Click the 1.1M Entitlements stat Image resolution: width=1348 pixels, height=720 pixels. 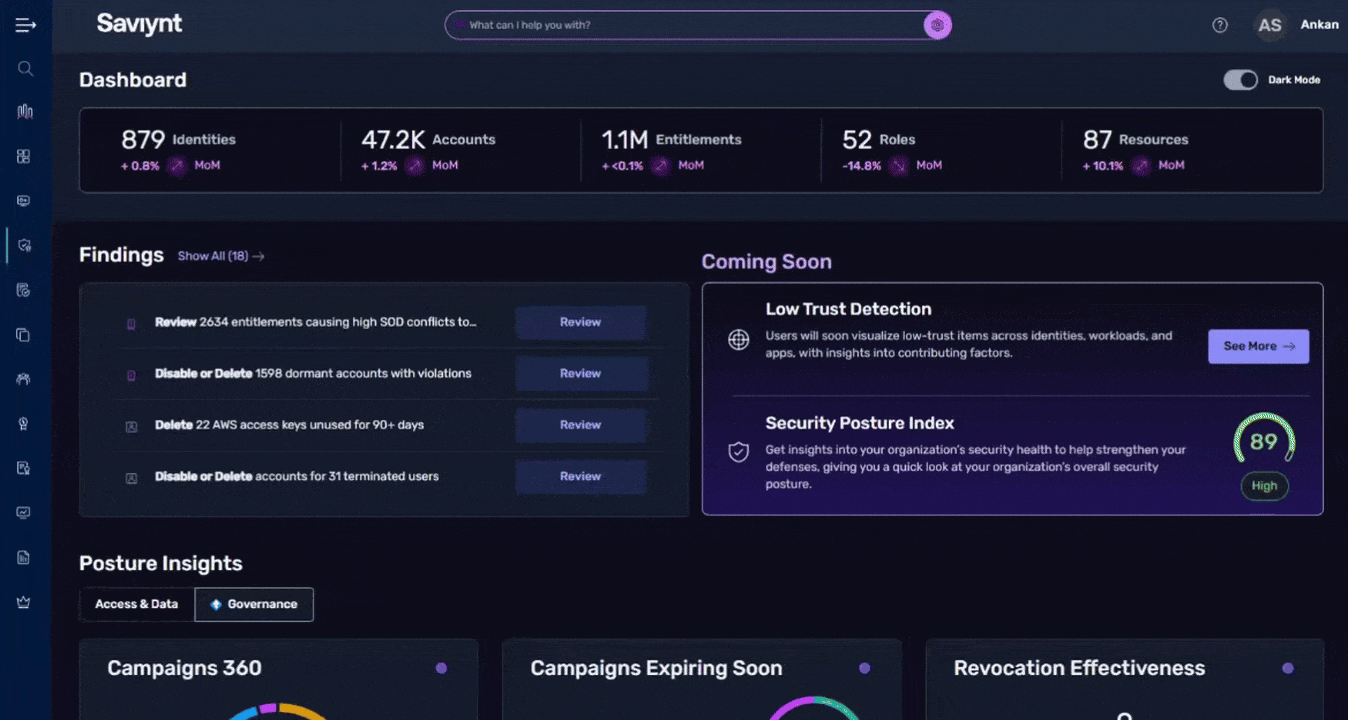pos(671,140)
